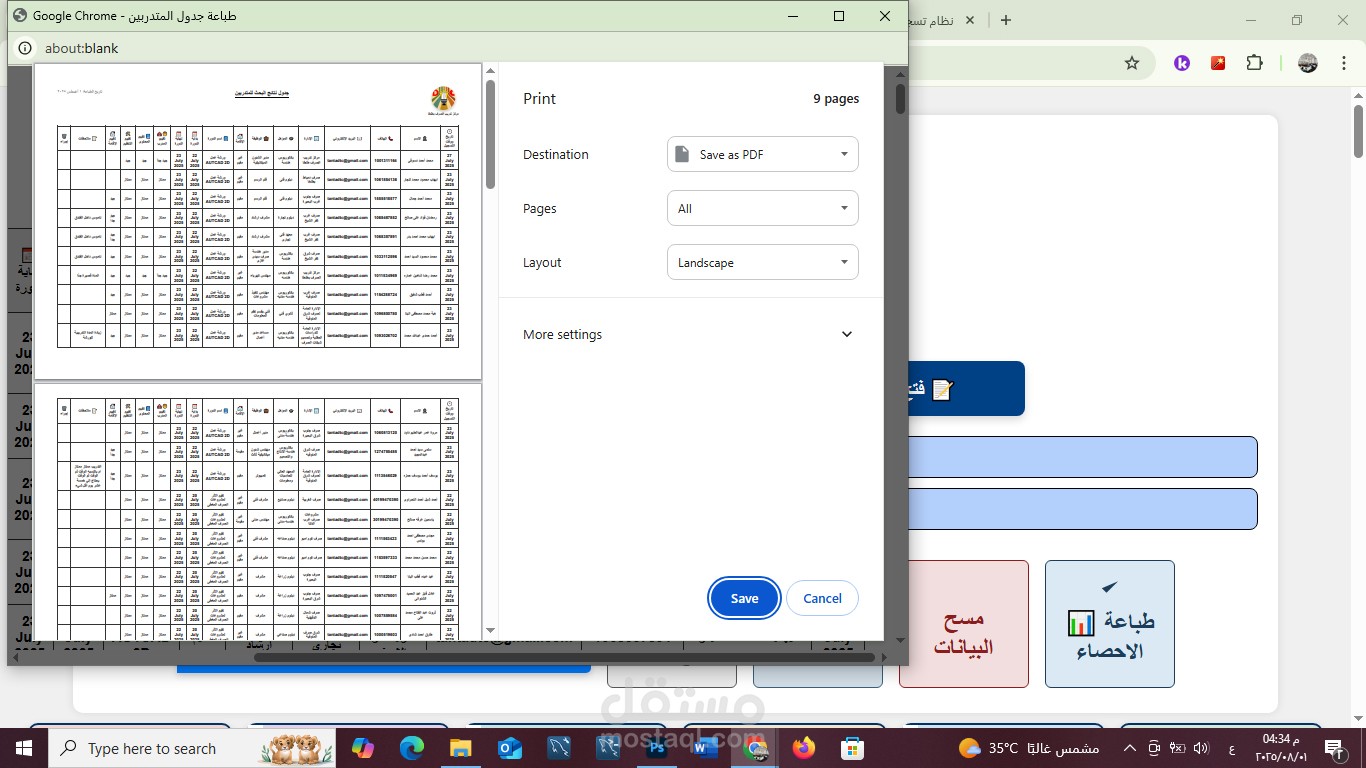
Task: Open notification center icon
Action: click(1333, 748)
